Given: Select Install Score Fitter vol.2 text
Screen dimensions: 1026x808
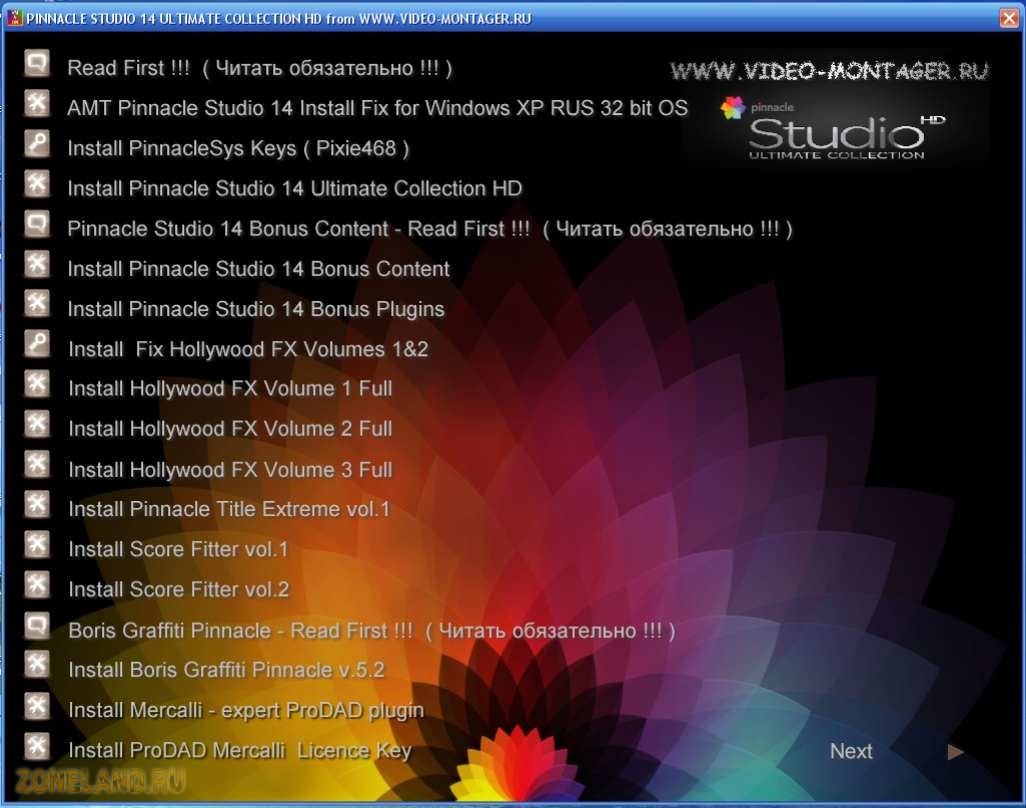Looking at the screenshot, I should tap(179, 589).
